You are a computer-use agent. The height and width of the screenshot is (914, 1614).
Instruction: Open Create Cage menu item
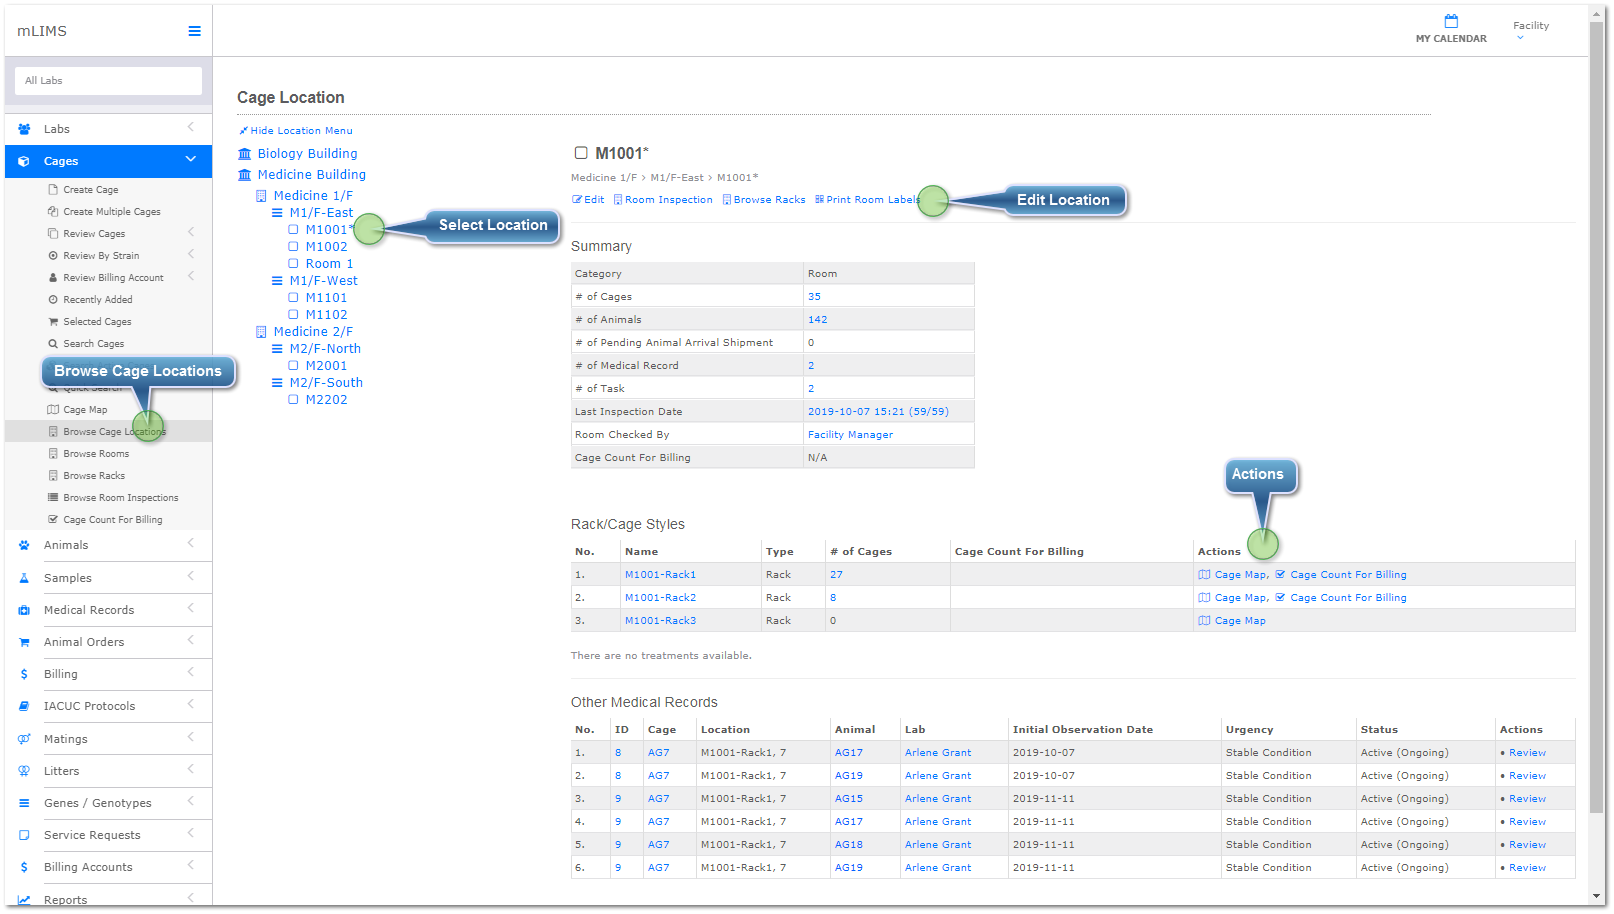[x=91, y=190]
